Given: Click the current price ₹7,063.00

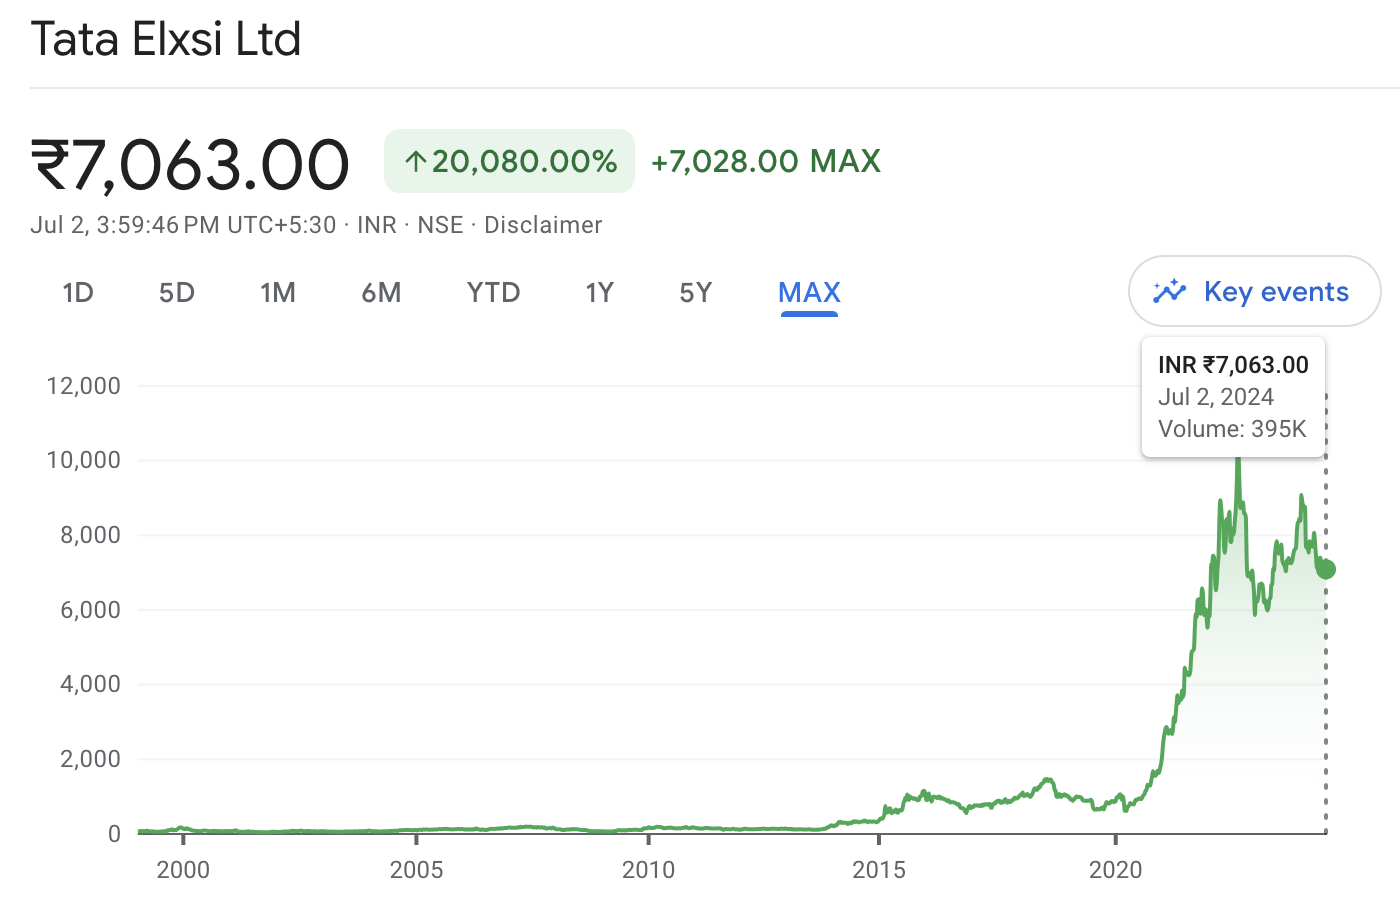Looking at the screenshot, I should (190, 163).
